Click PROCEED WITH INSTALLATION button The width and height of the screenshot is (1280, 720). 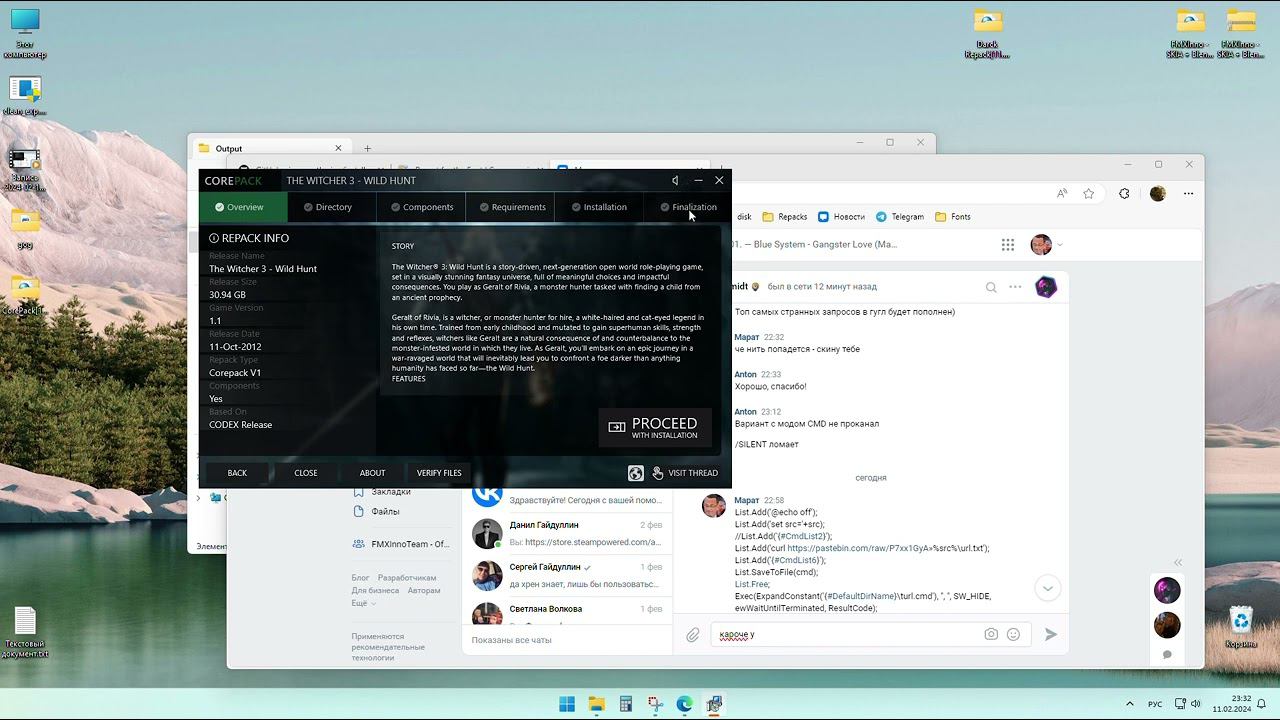point(655,427)
